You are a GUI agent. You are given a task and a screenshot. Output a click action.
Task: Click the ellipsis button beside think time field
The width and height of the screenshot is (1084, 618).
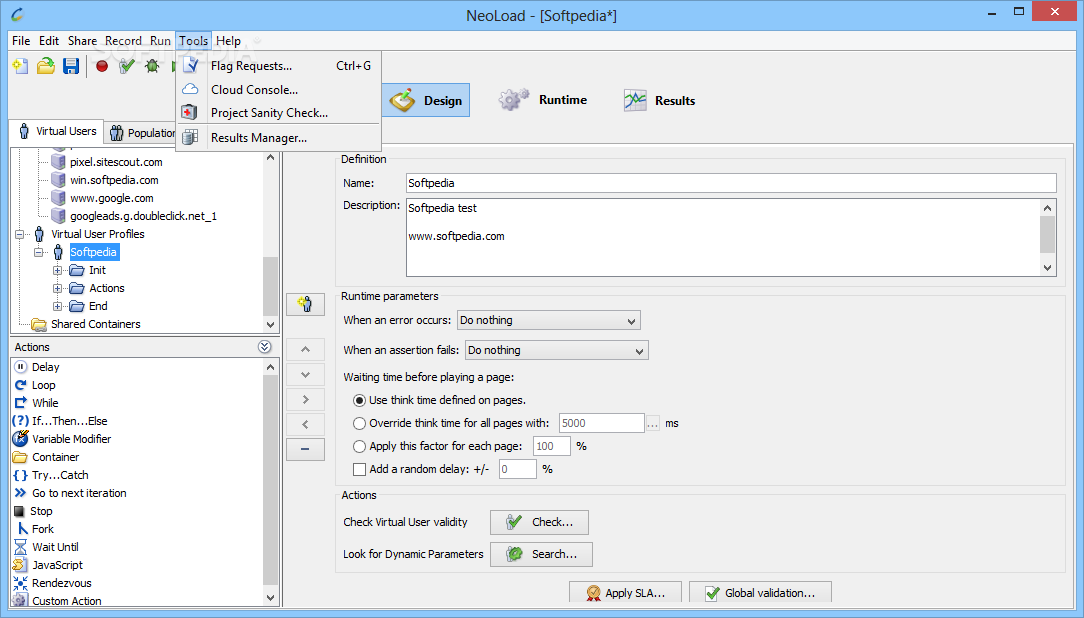coord(653,424)
